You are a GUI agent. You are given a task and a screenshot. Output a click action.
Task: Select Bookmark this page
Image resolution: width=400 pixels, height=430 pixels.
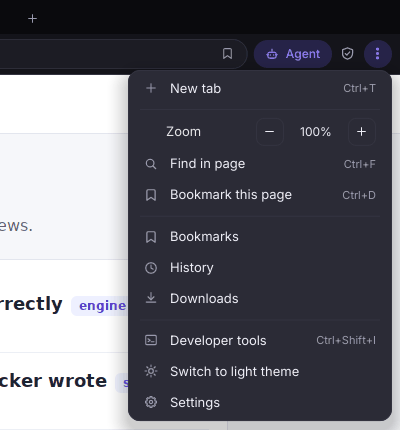260,195
